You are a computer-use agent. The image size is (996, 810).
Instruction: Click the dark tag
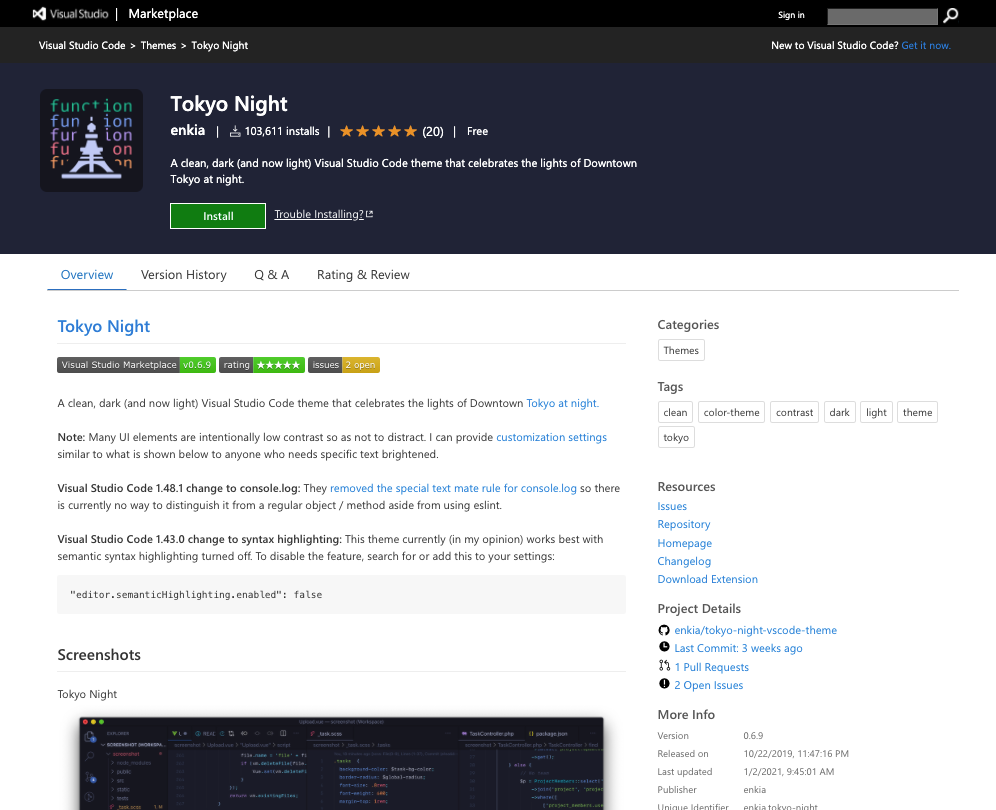839,412
